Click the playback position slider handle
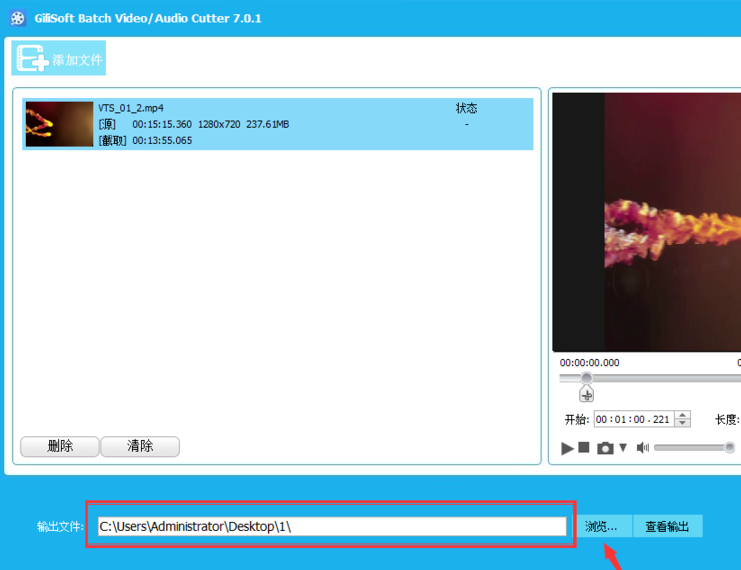This screenshot has height=570, width=741. 586,378
